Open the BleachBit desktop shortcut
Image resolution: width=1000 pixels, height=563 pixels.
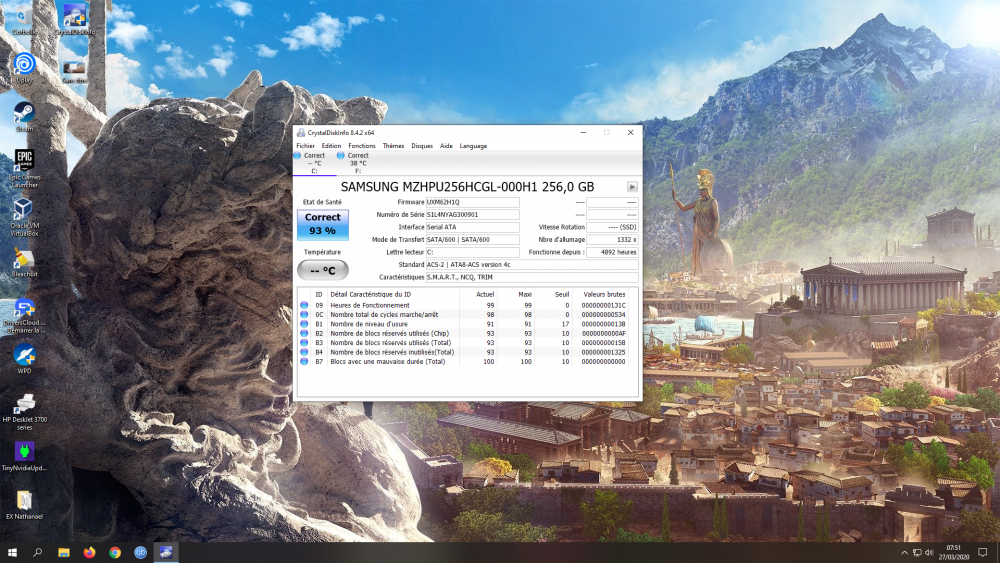pos(24,263)
